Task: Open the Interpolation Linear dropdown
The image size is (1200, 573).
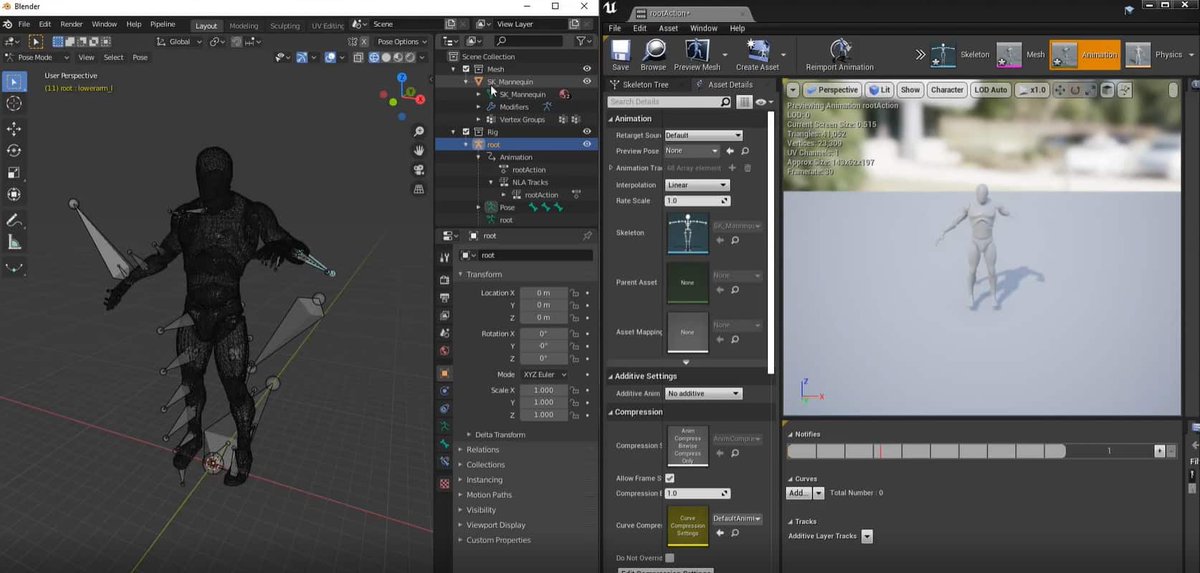Action: (x=698, y=185)
